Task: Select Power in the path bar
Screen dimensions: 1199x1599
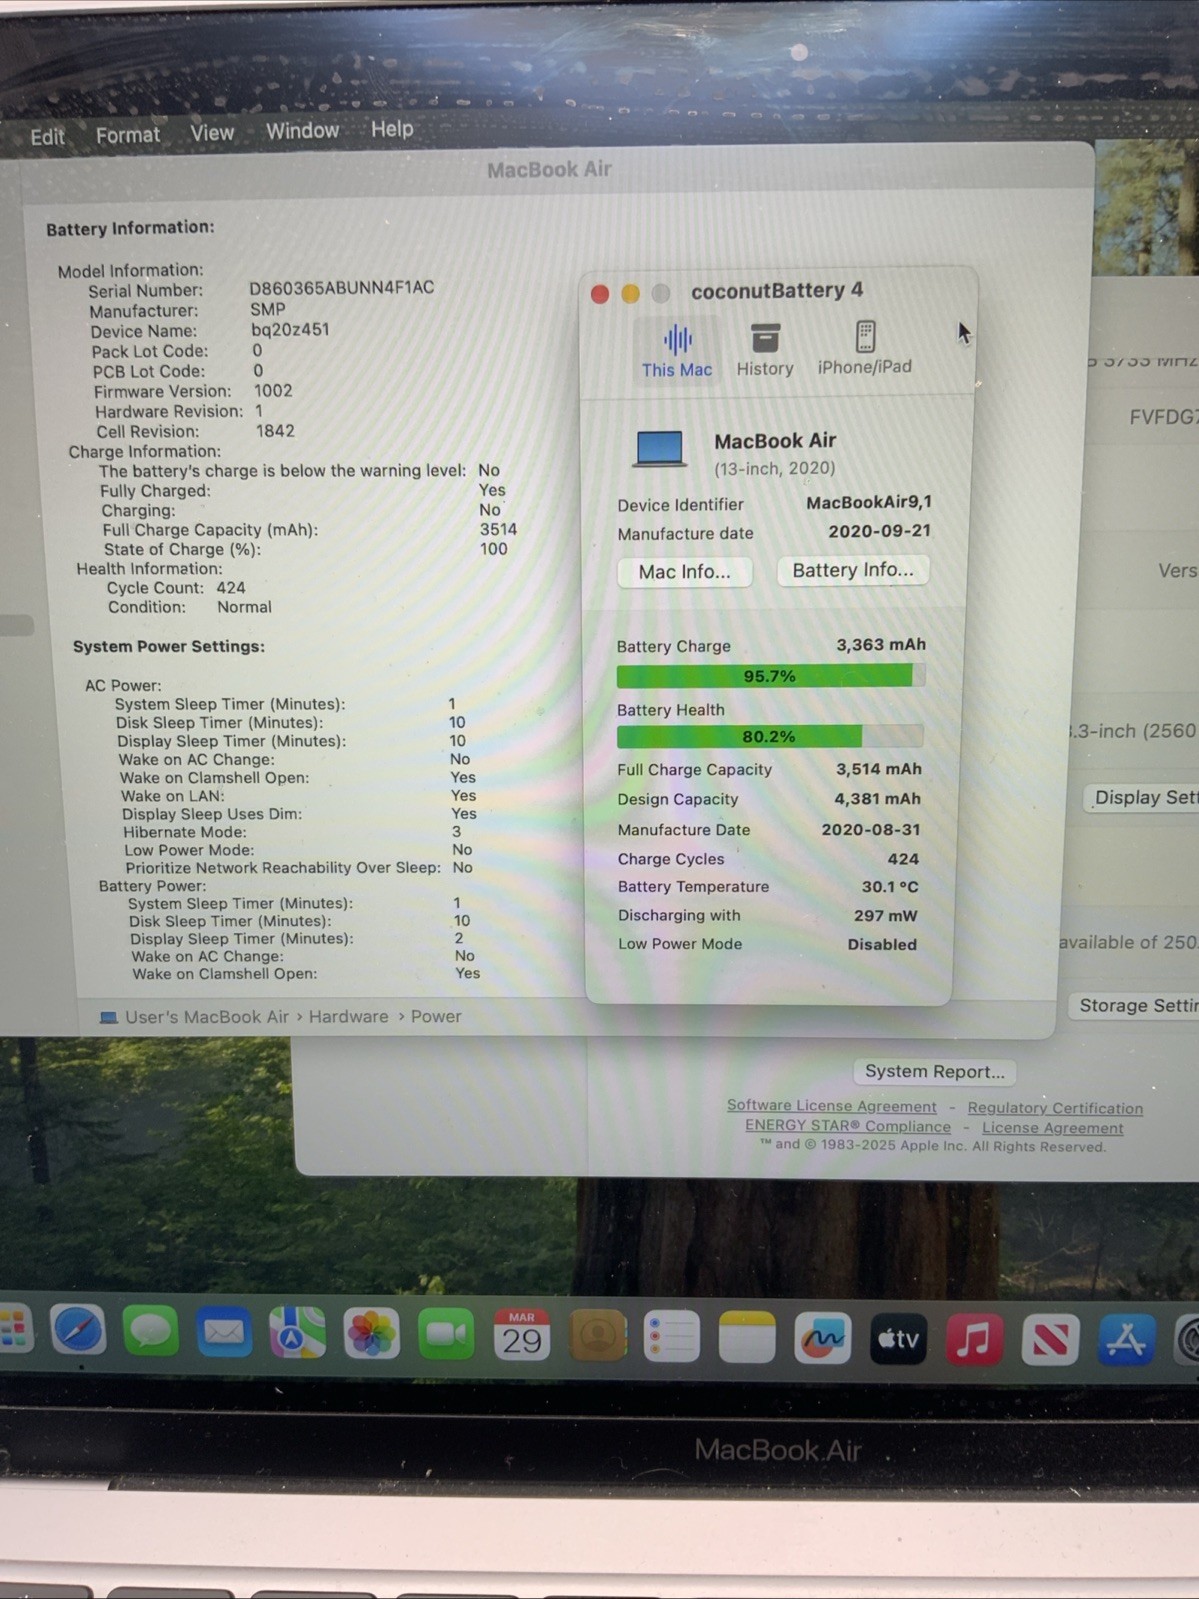Action: pyautogui.click(x=436, y=1016)
